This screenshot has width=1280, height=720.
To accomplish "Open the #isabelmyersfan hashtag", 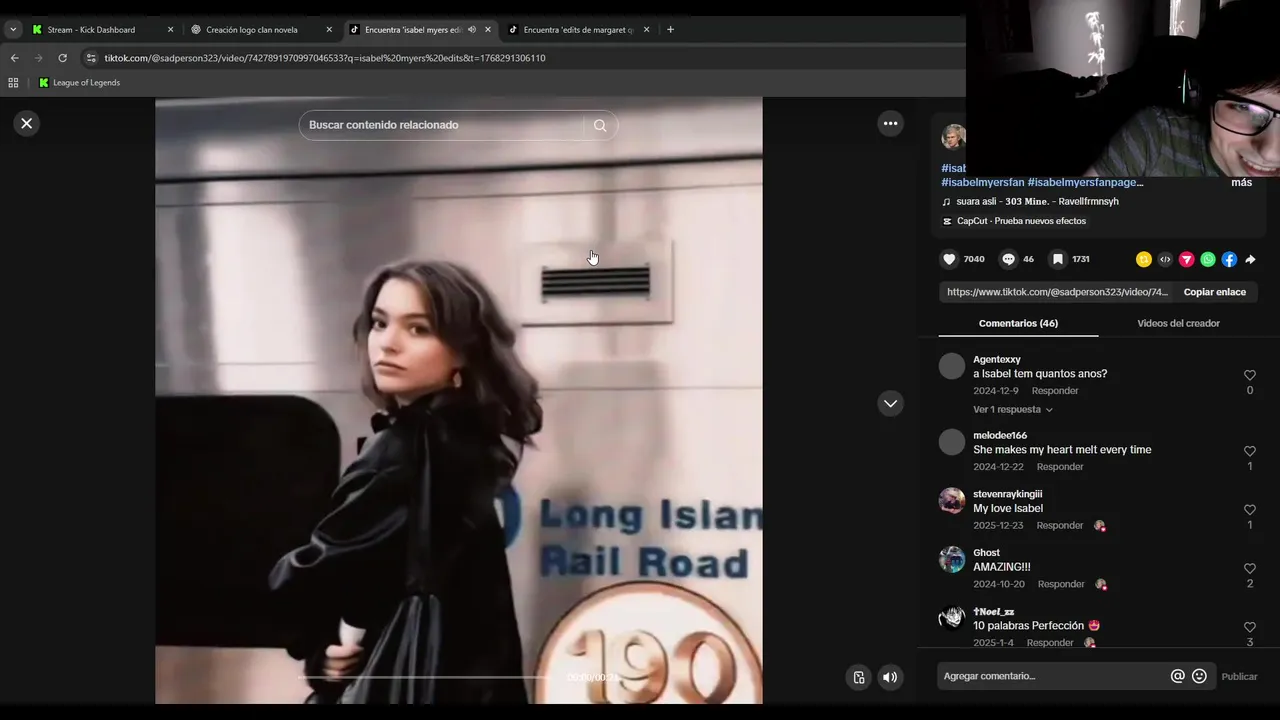I will click(982, 182).
